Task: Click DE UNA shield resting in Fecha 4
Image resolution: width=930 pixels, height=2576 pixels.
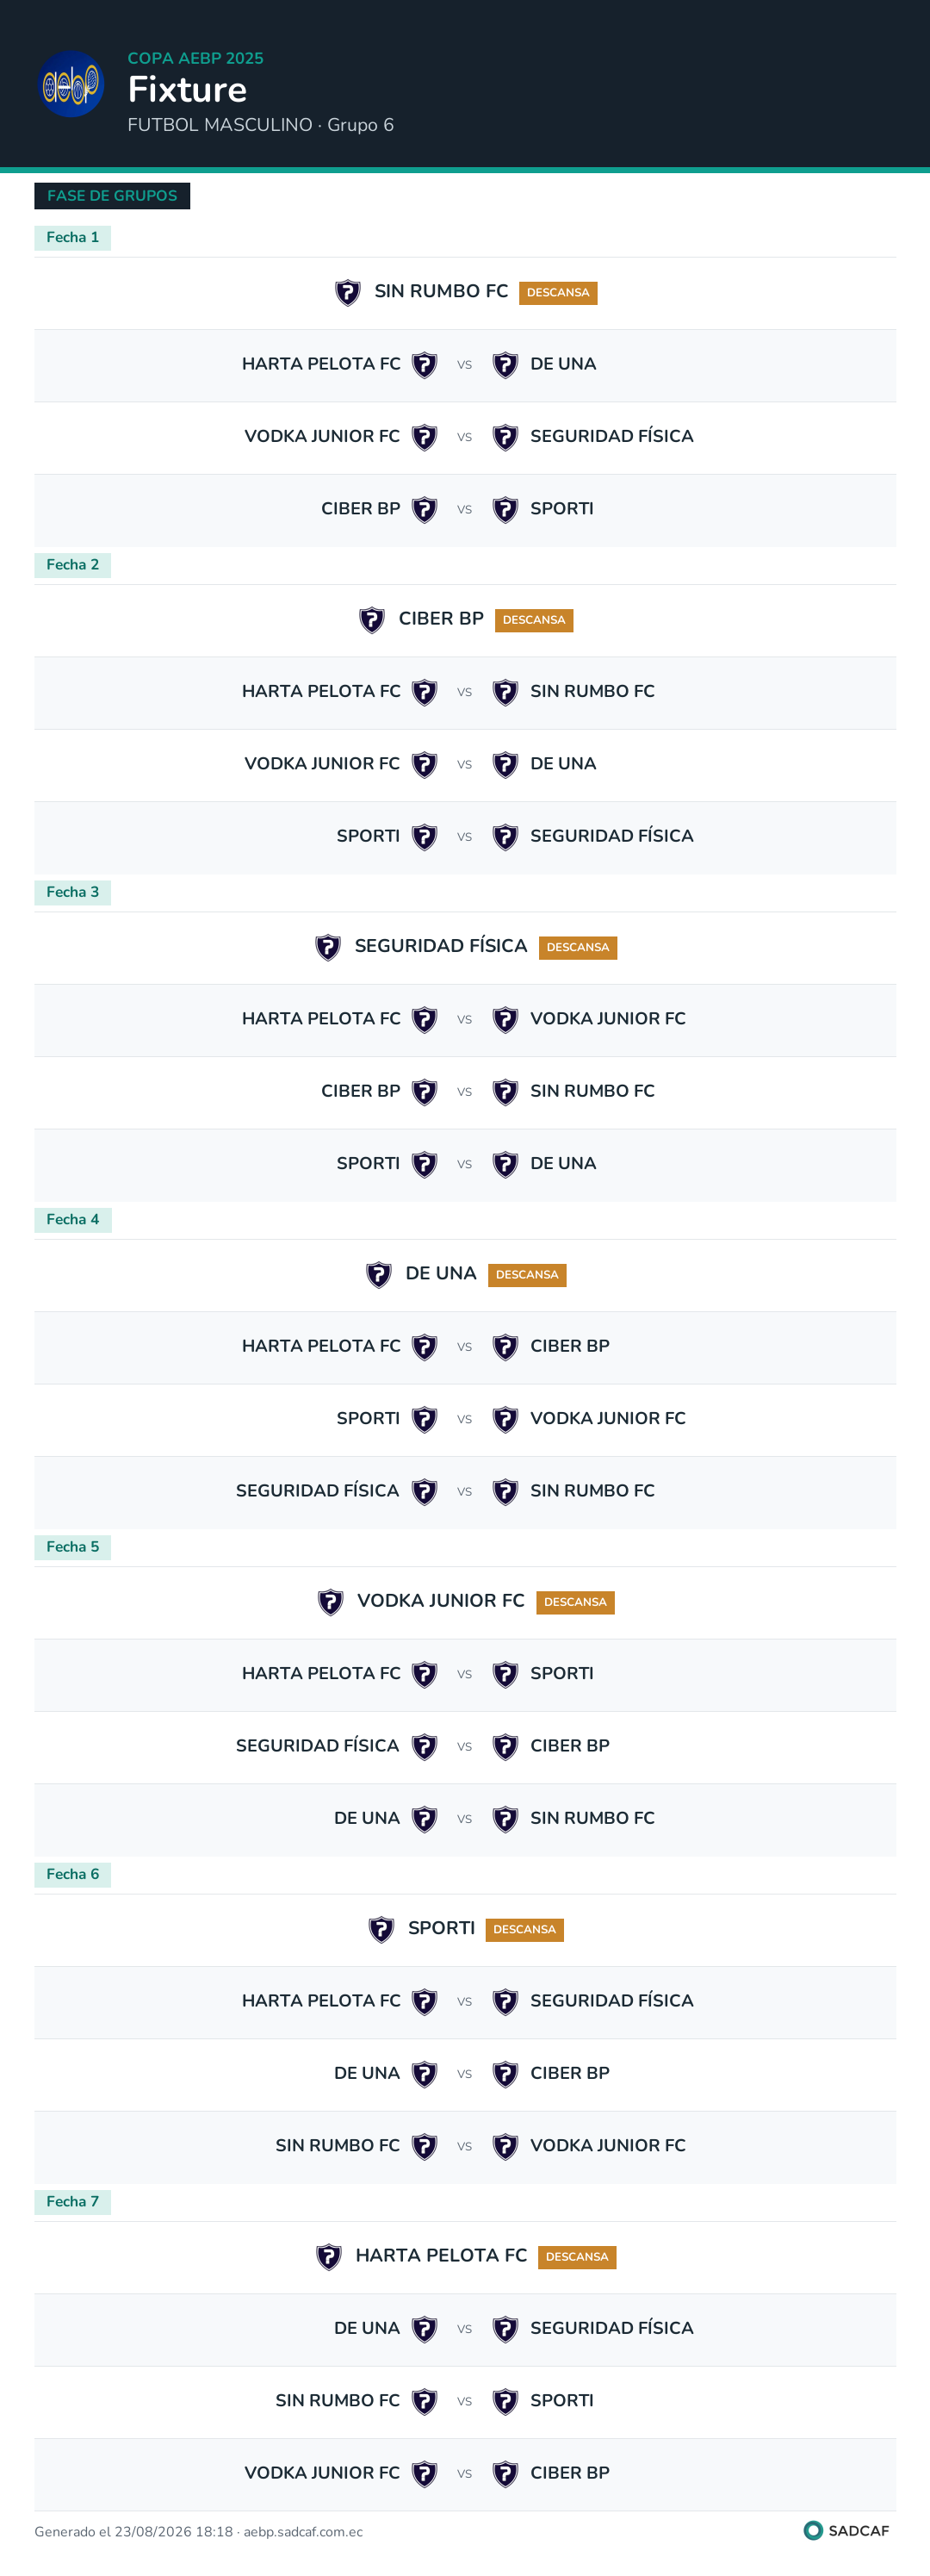Action: (378, 1274)
